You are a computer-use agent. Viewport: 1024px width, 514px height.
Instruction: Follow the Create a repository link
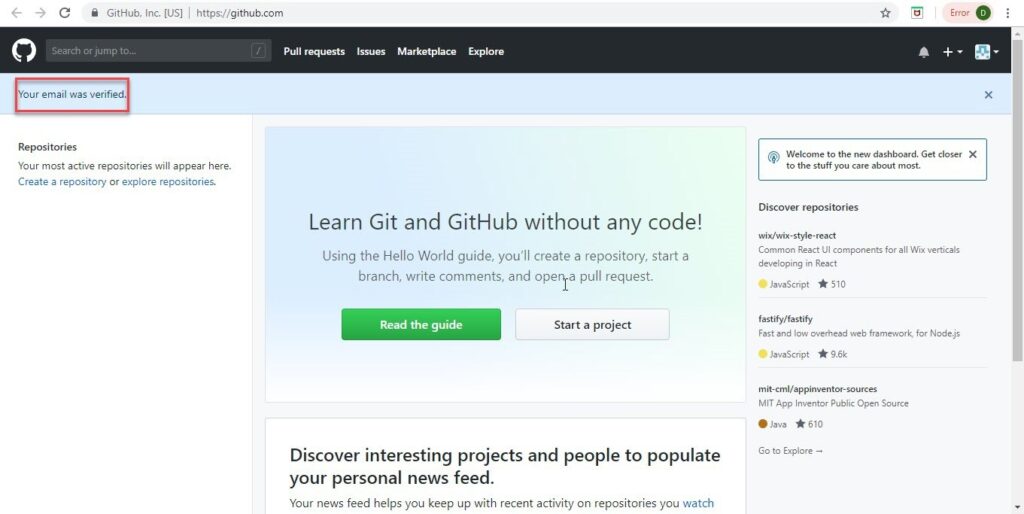point(62,182)
